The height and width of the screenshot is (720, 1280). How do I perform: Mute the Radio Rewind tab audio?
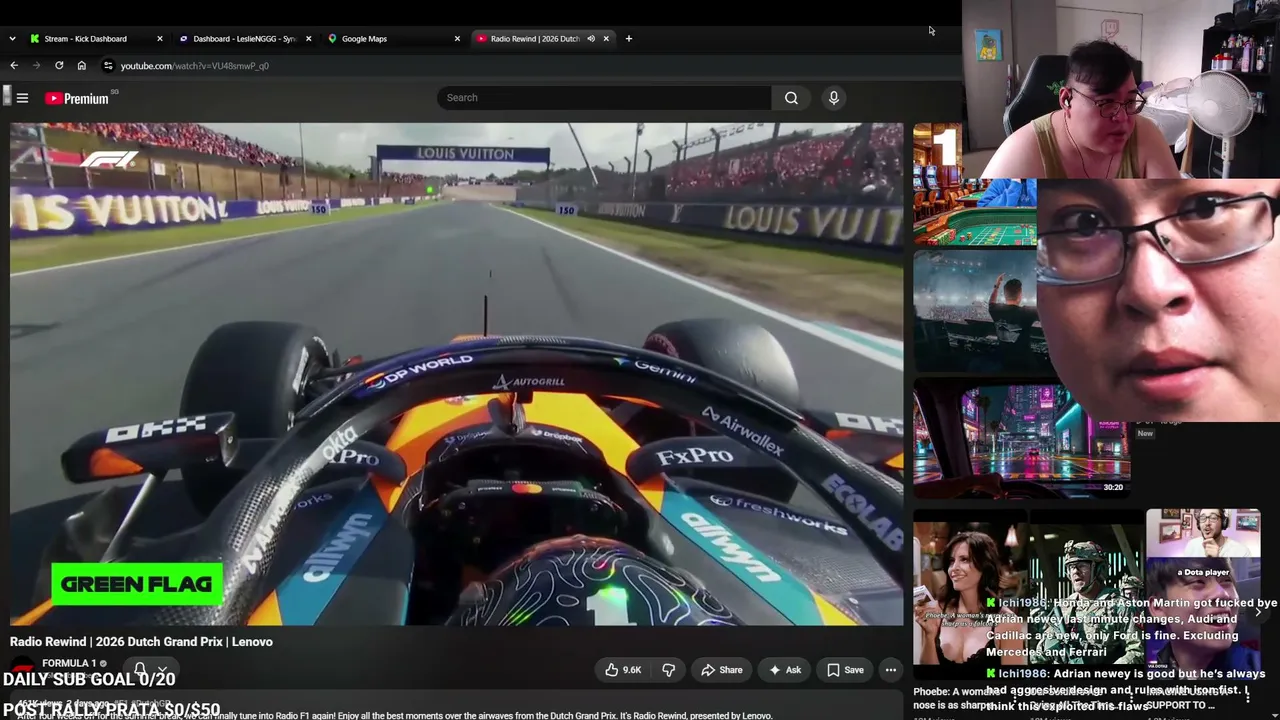tap(591, 39)
